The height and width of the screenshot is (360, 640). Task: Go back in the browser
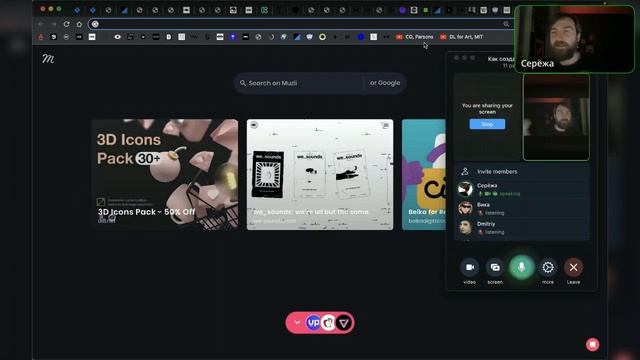click(x=41, y=24)
